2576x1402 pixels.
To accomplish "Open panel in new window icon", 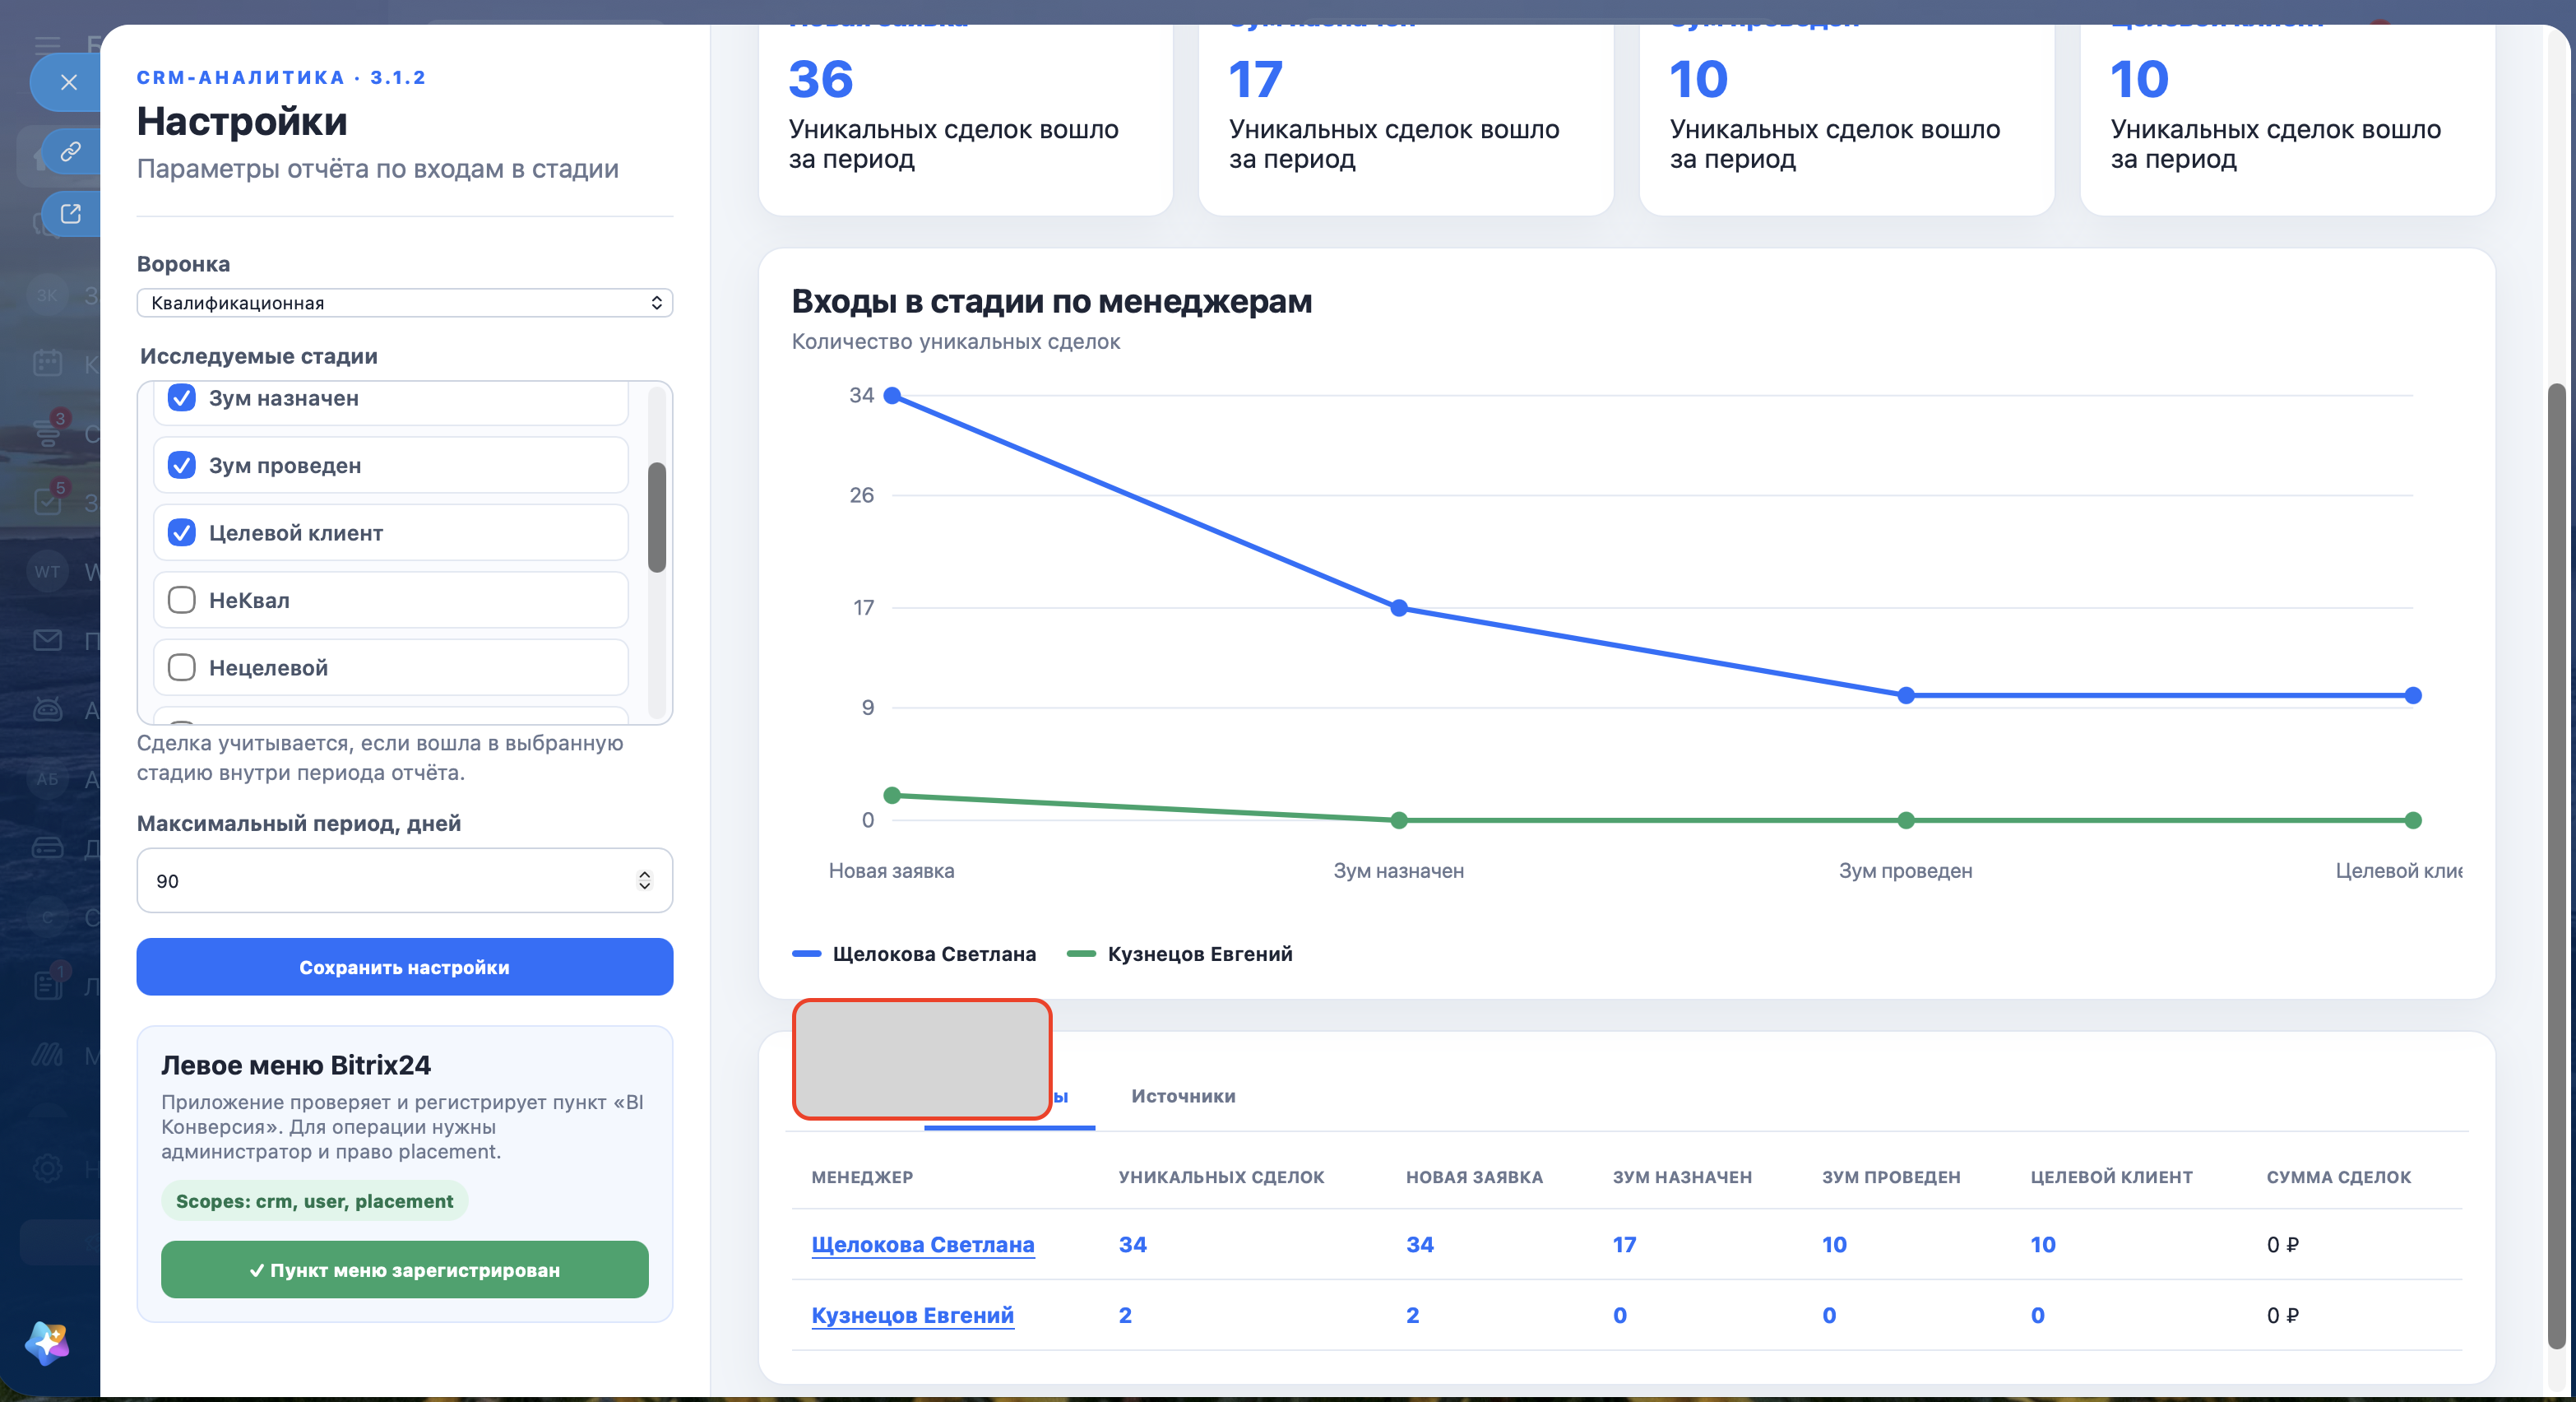I will (x=70, y=214).
